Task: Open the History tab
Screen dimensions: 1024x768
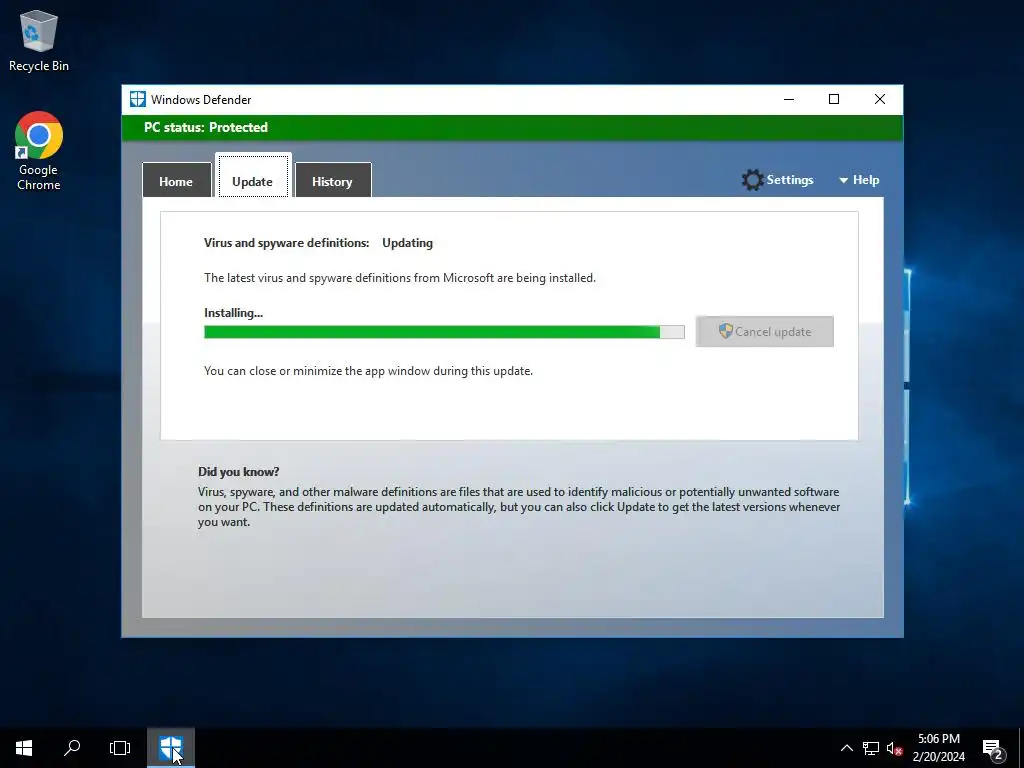Action: (333, 181)
